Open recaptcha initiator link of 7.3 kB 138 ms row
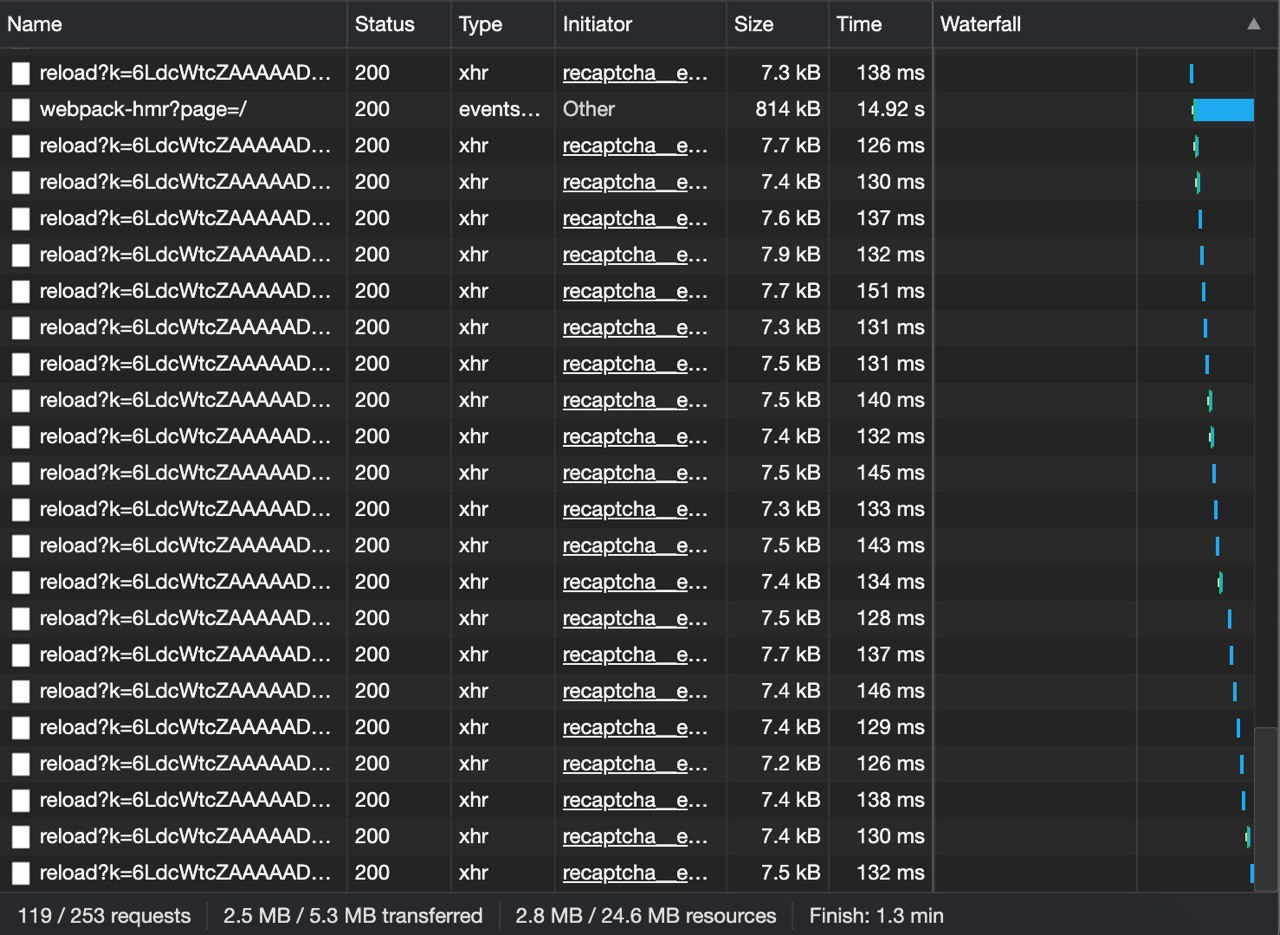Image resolution: width=1280 pixels, height=935 pixels. tap(635, 73)
